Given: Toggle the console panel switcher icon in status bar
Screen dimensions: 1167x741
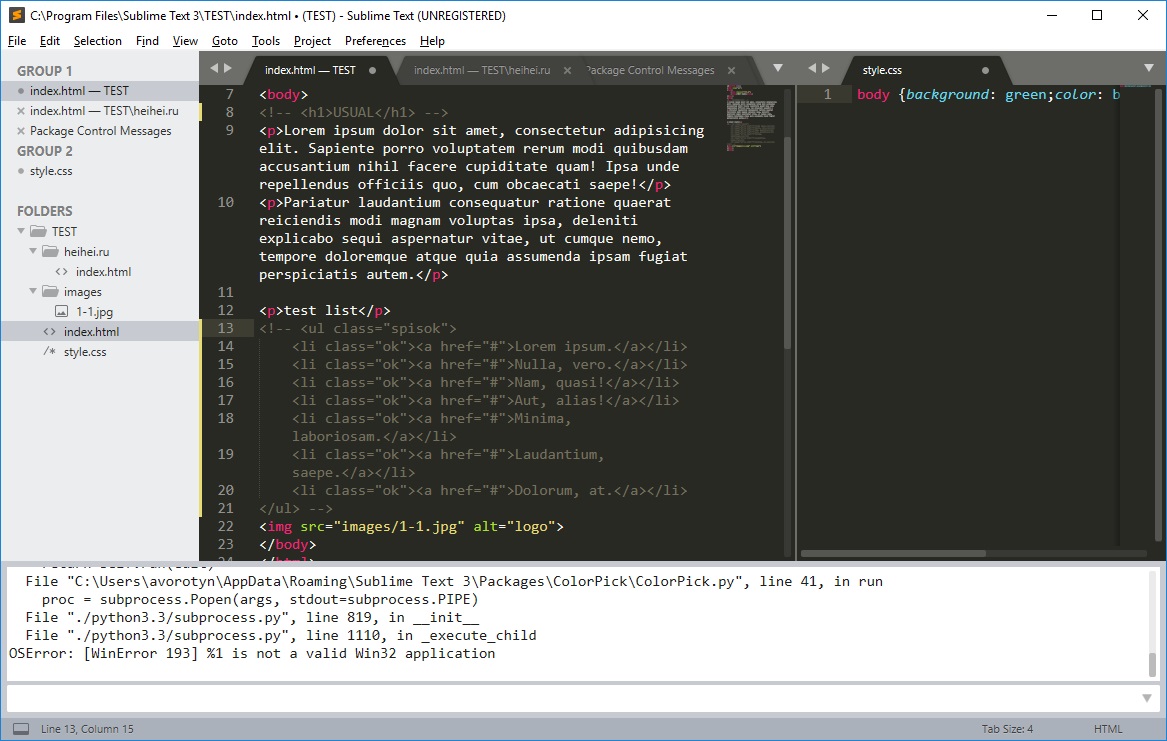Looking at the screenshot, I should pos(22,729).
